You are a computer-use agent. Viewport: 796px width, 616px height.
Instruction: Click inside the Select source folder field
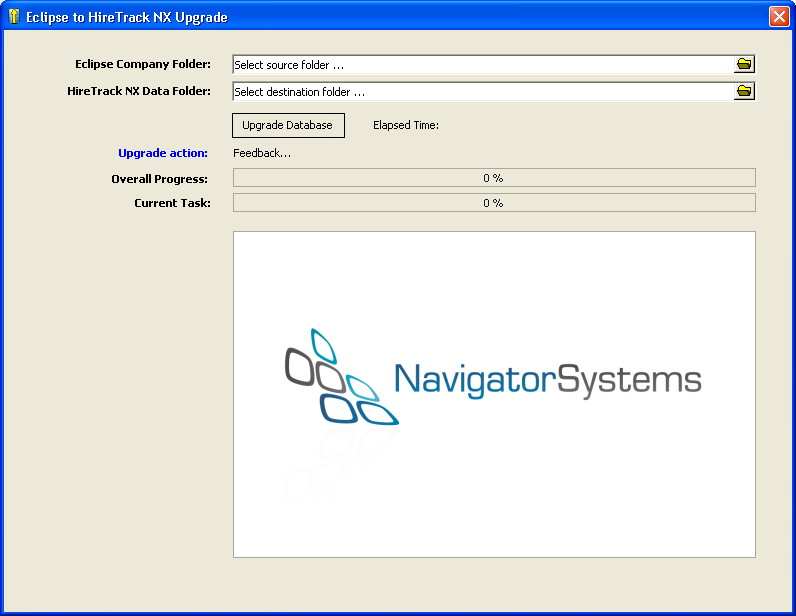tap(480, 65)
